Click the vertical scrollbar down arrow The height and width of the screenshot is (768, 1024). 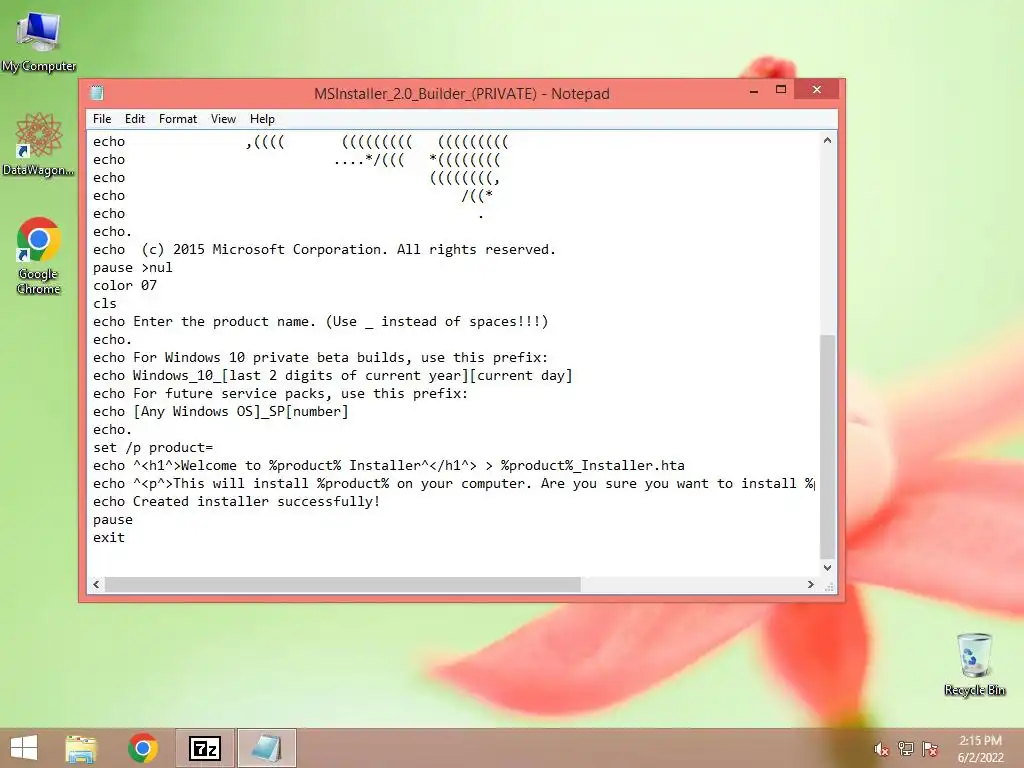(827, 568)
